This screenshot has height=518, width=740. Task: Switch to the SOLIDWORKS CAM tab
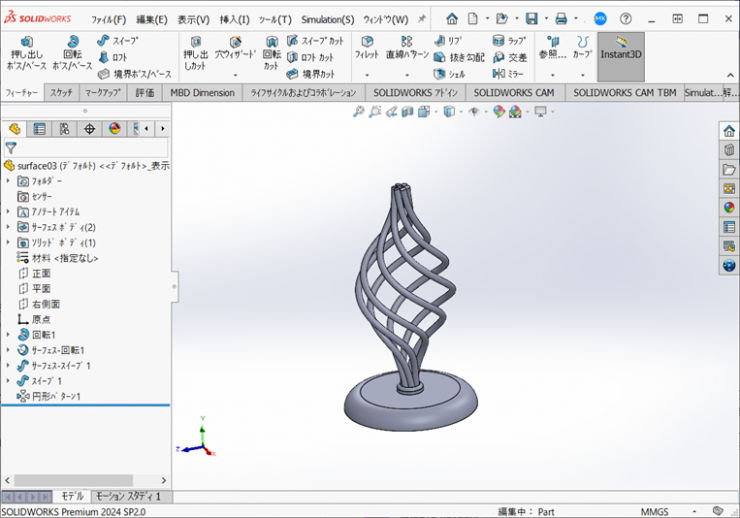(x=513, y=92)
